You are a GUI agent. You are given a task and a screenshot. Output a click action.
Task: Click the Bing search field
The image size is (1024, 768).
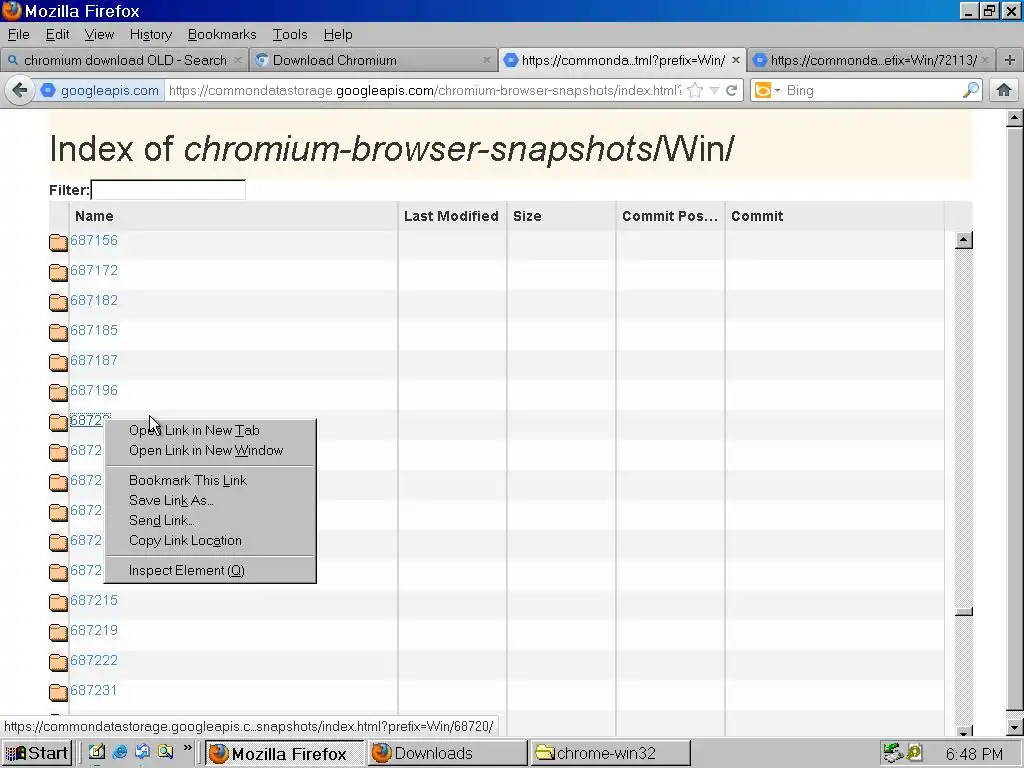point(872,90)
